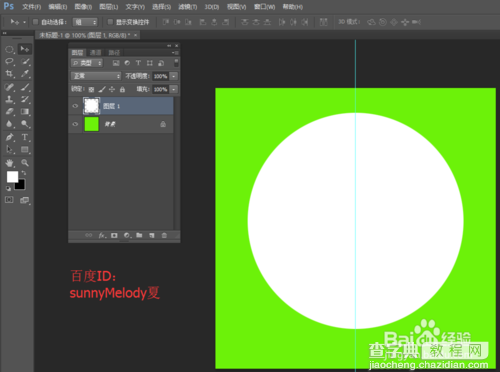Expand the toolbox double-arrow
500x372 pixels.
click(4, 33)
